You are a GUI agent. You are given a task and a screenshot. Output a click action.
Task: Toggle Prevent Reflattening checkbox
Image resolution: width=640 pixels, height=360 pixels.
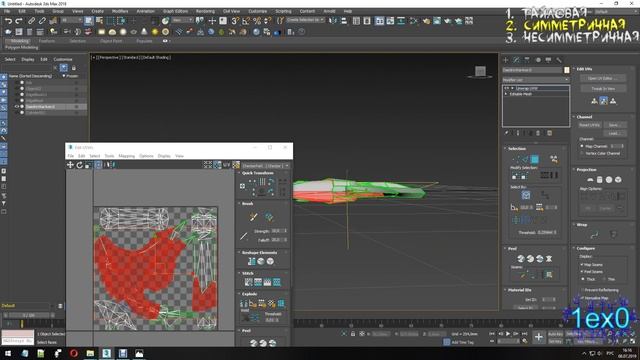(582, 290)
